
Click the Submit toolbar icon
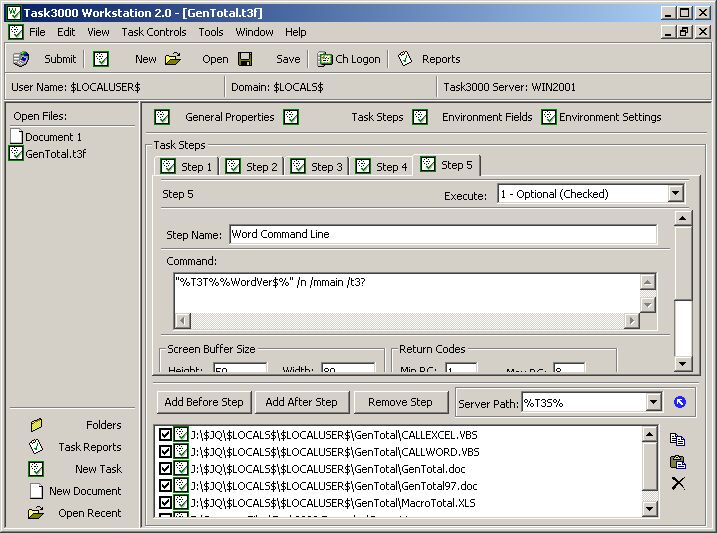(21, 59)
